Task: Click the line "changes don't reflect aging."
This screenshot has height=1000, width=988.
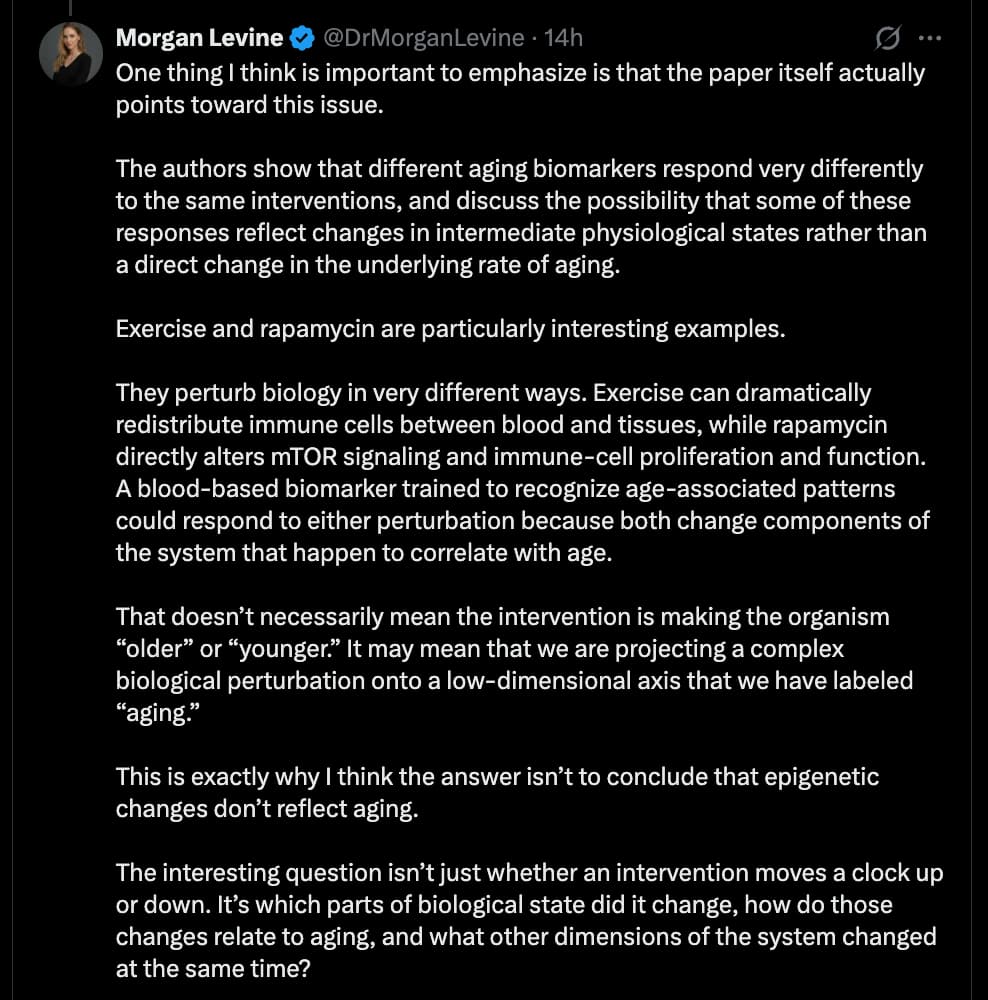Action: point(267,809)
